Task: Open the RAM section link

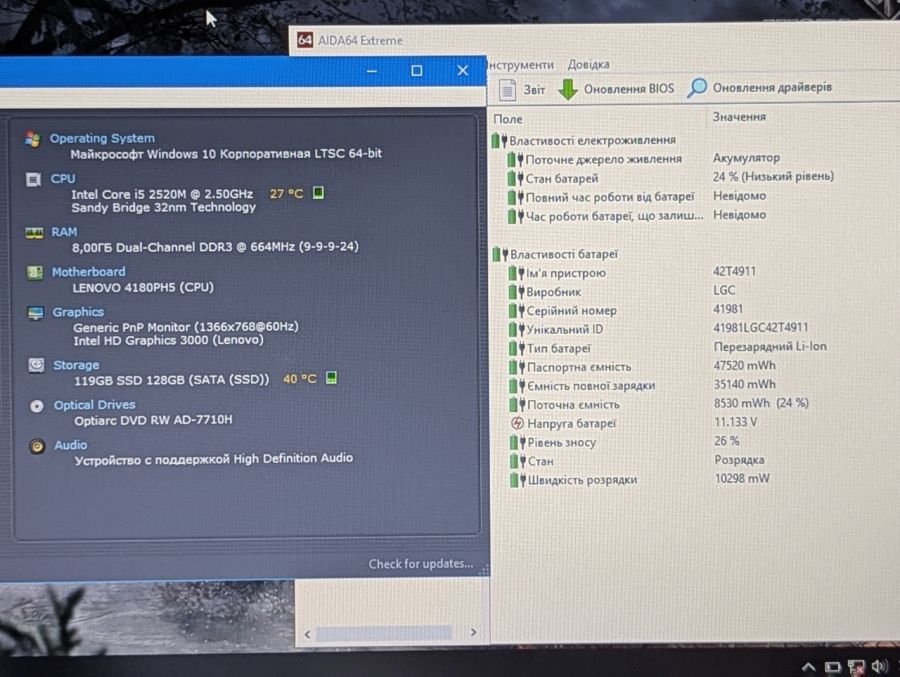Action: click(x=64, y=232)
